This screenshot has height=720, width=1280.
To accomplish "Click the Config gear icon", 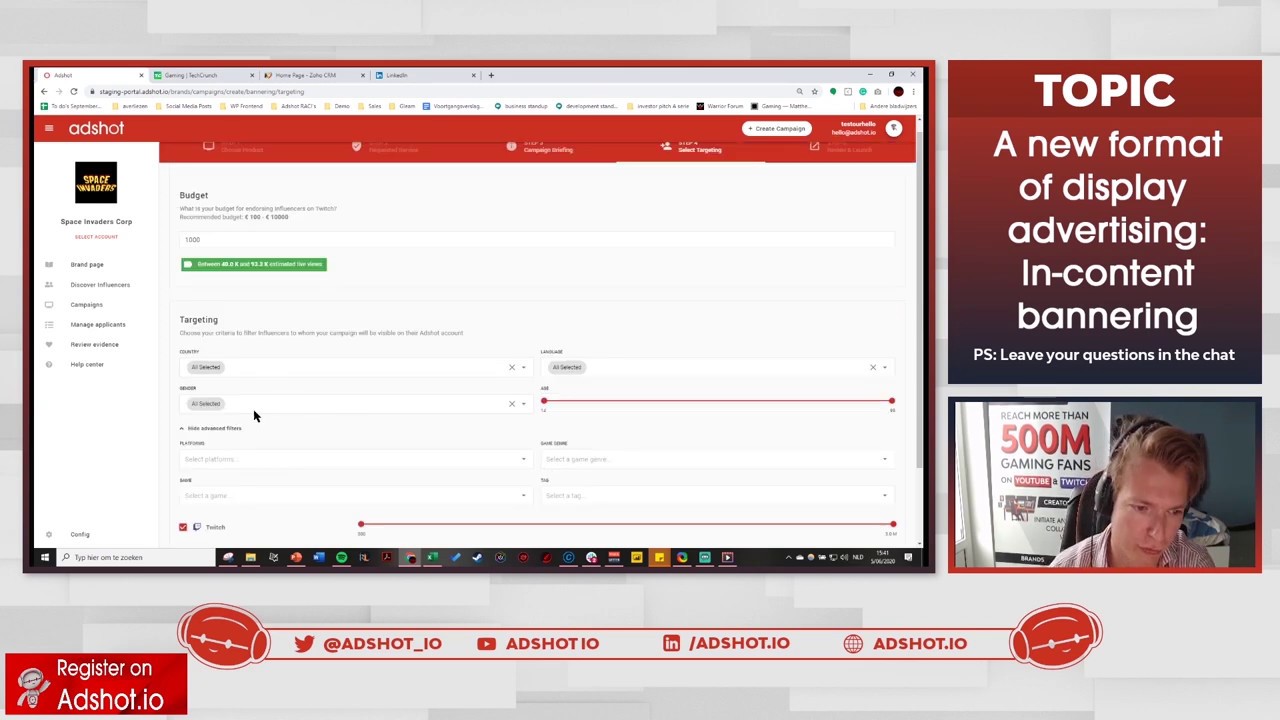I will click(x=49, y=534).
